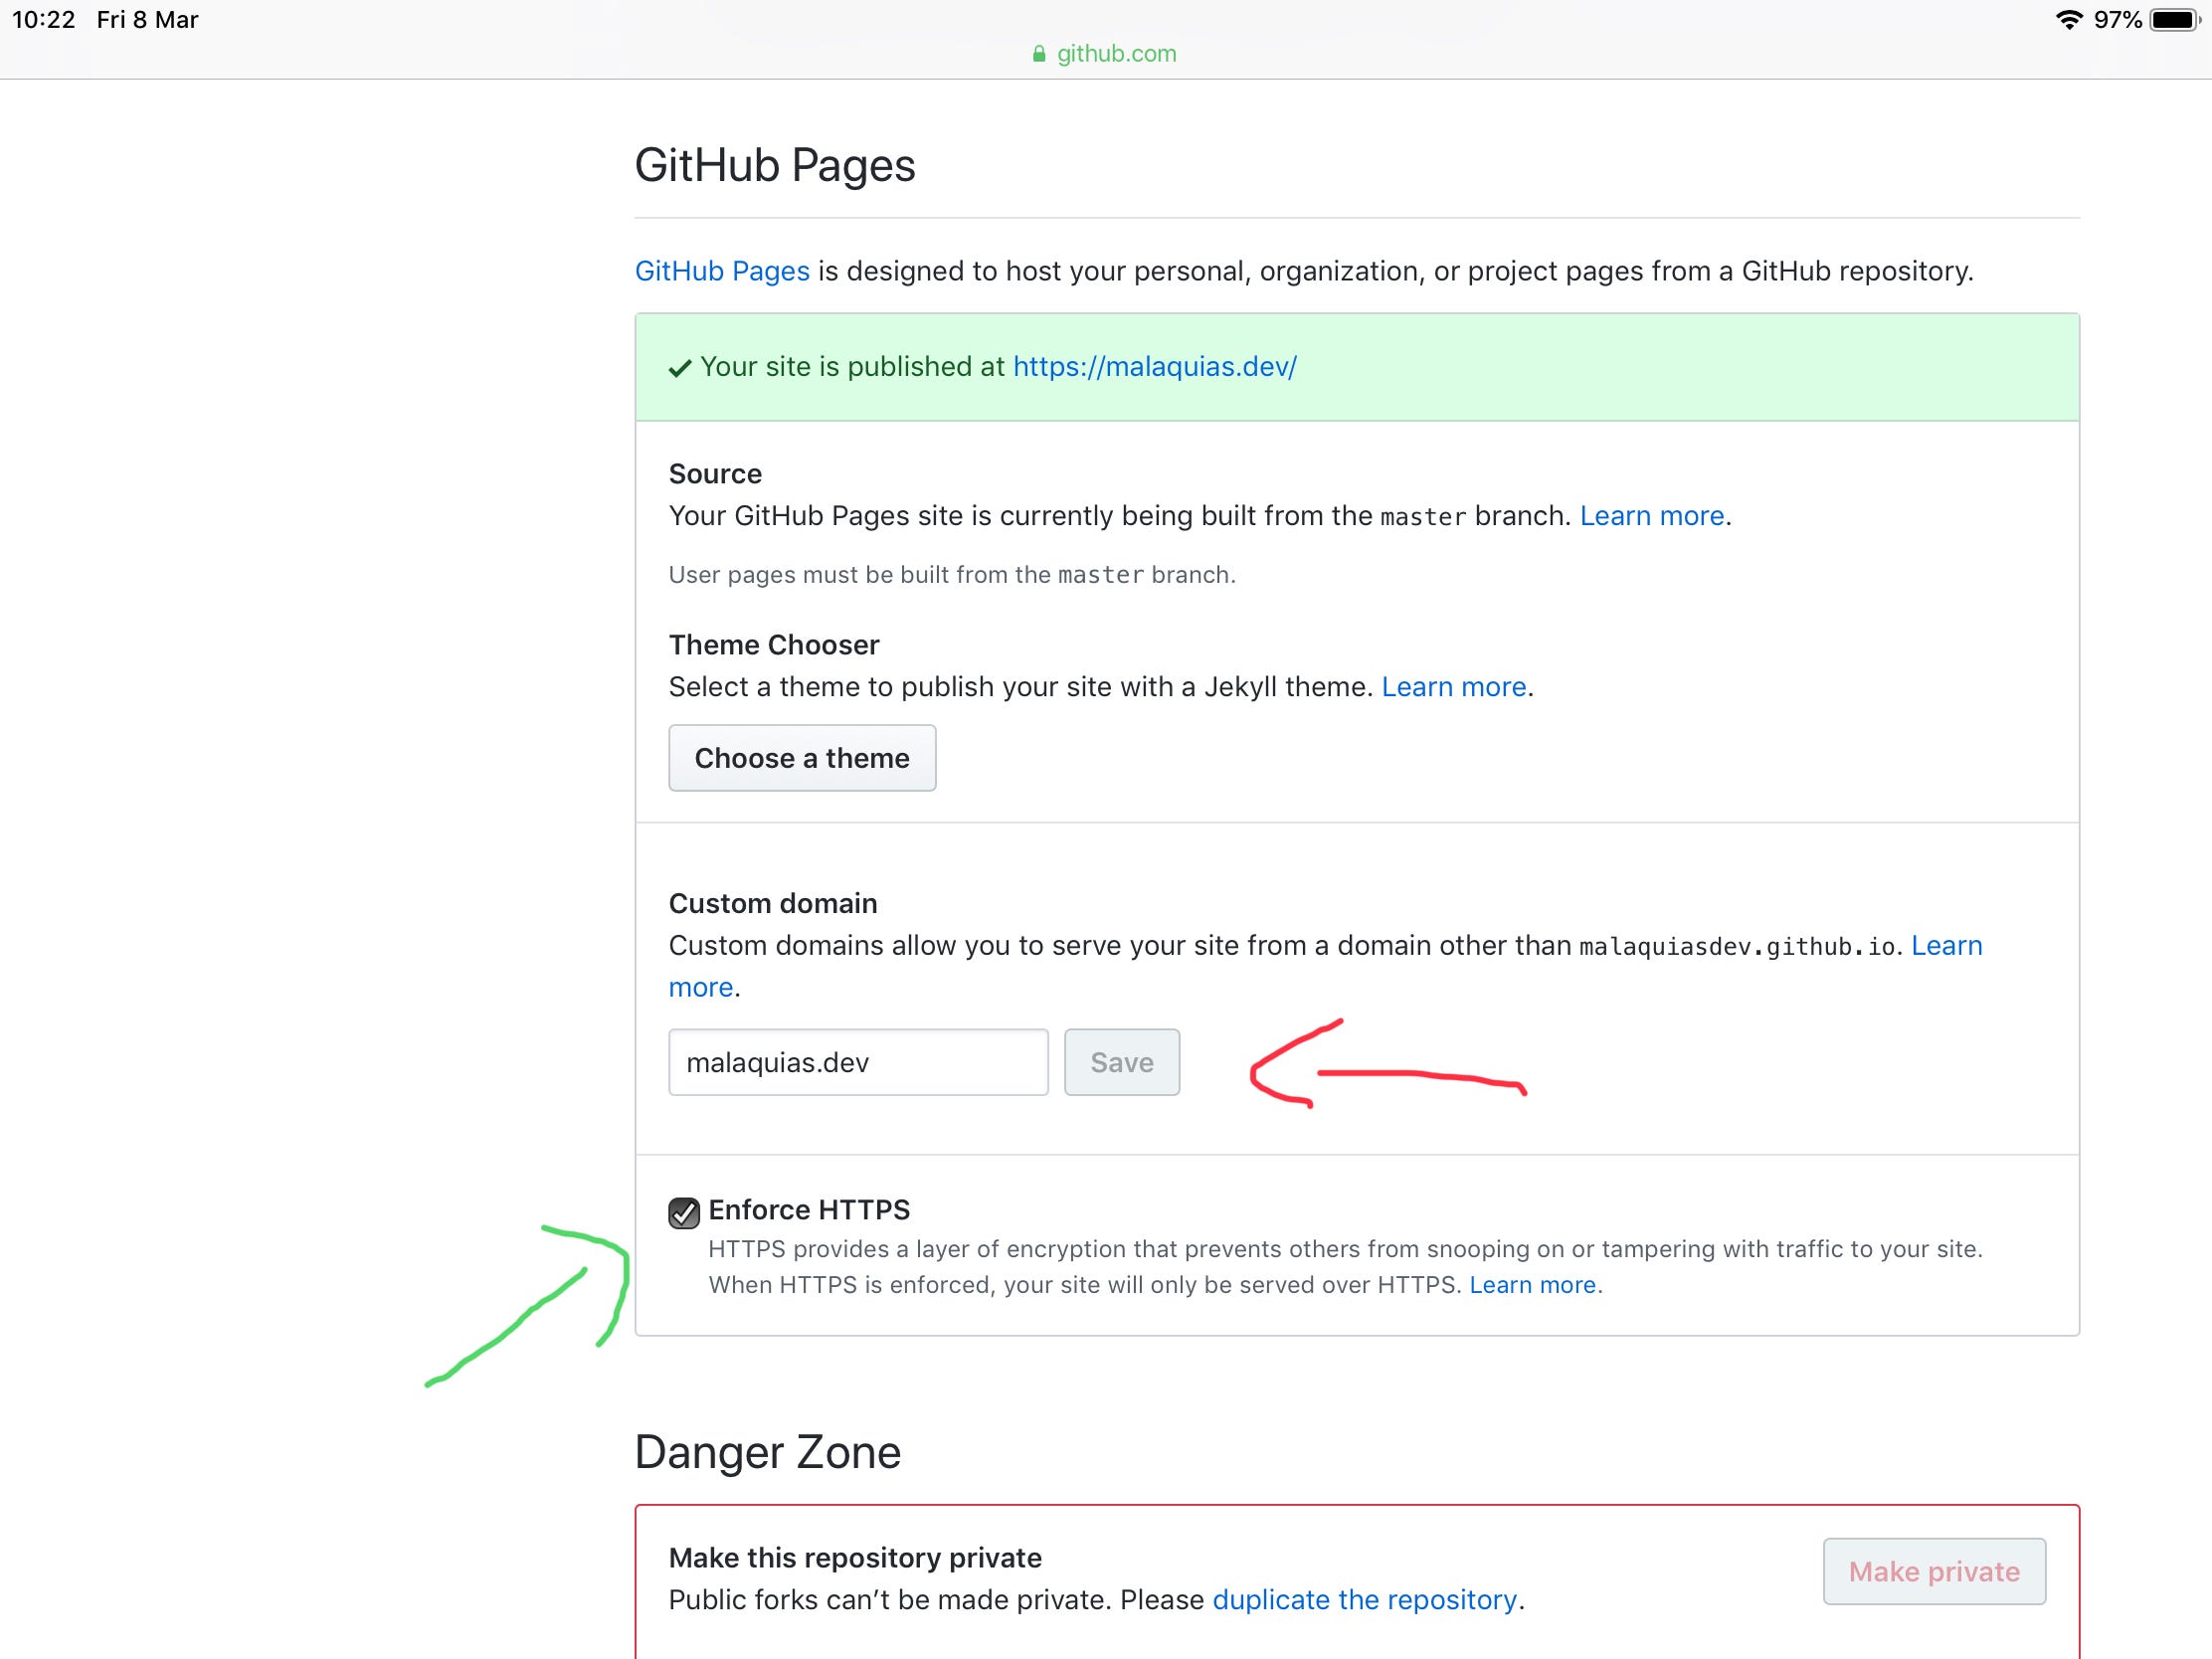Open the duplicate the repository link
This screenshot has width=2212, height=1659.
1364,1600
